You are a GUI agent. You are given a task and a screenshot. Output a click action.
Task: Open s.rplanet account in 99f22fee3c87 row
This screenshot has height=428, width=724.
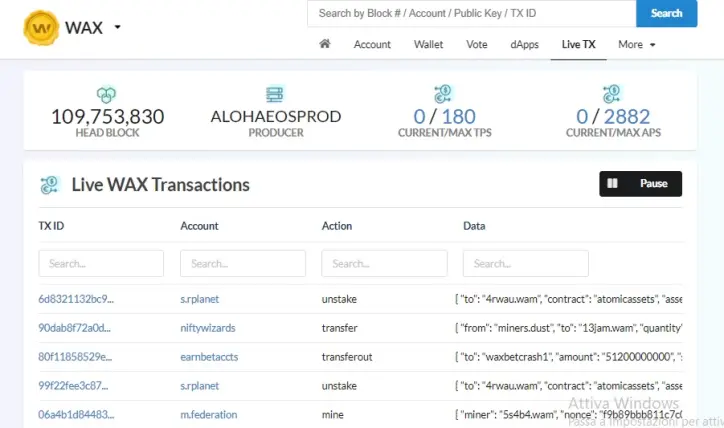click(199, 386)
